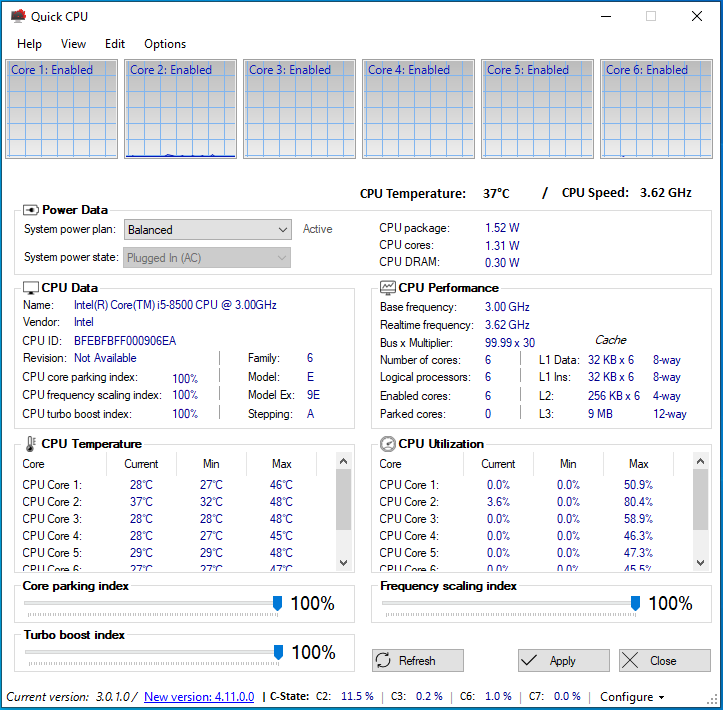
Task: Click the Turbo boost index slider handle
Action: (279, 652)
